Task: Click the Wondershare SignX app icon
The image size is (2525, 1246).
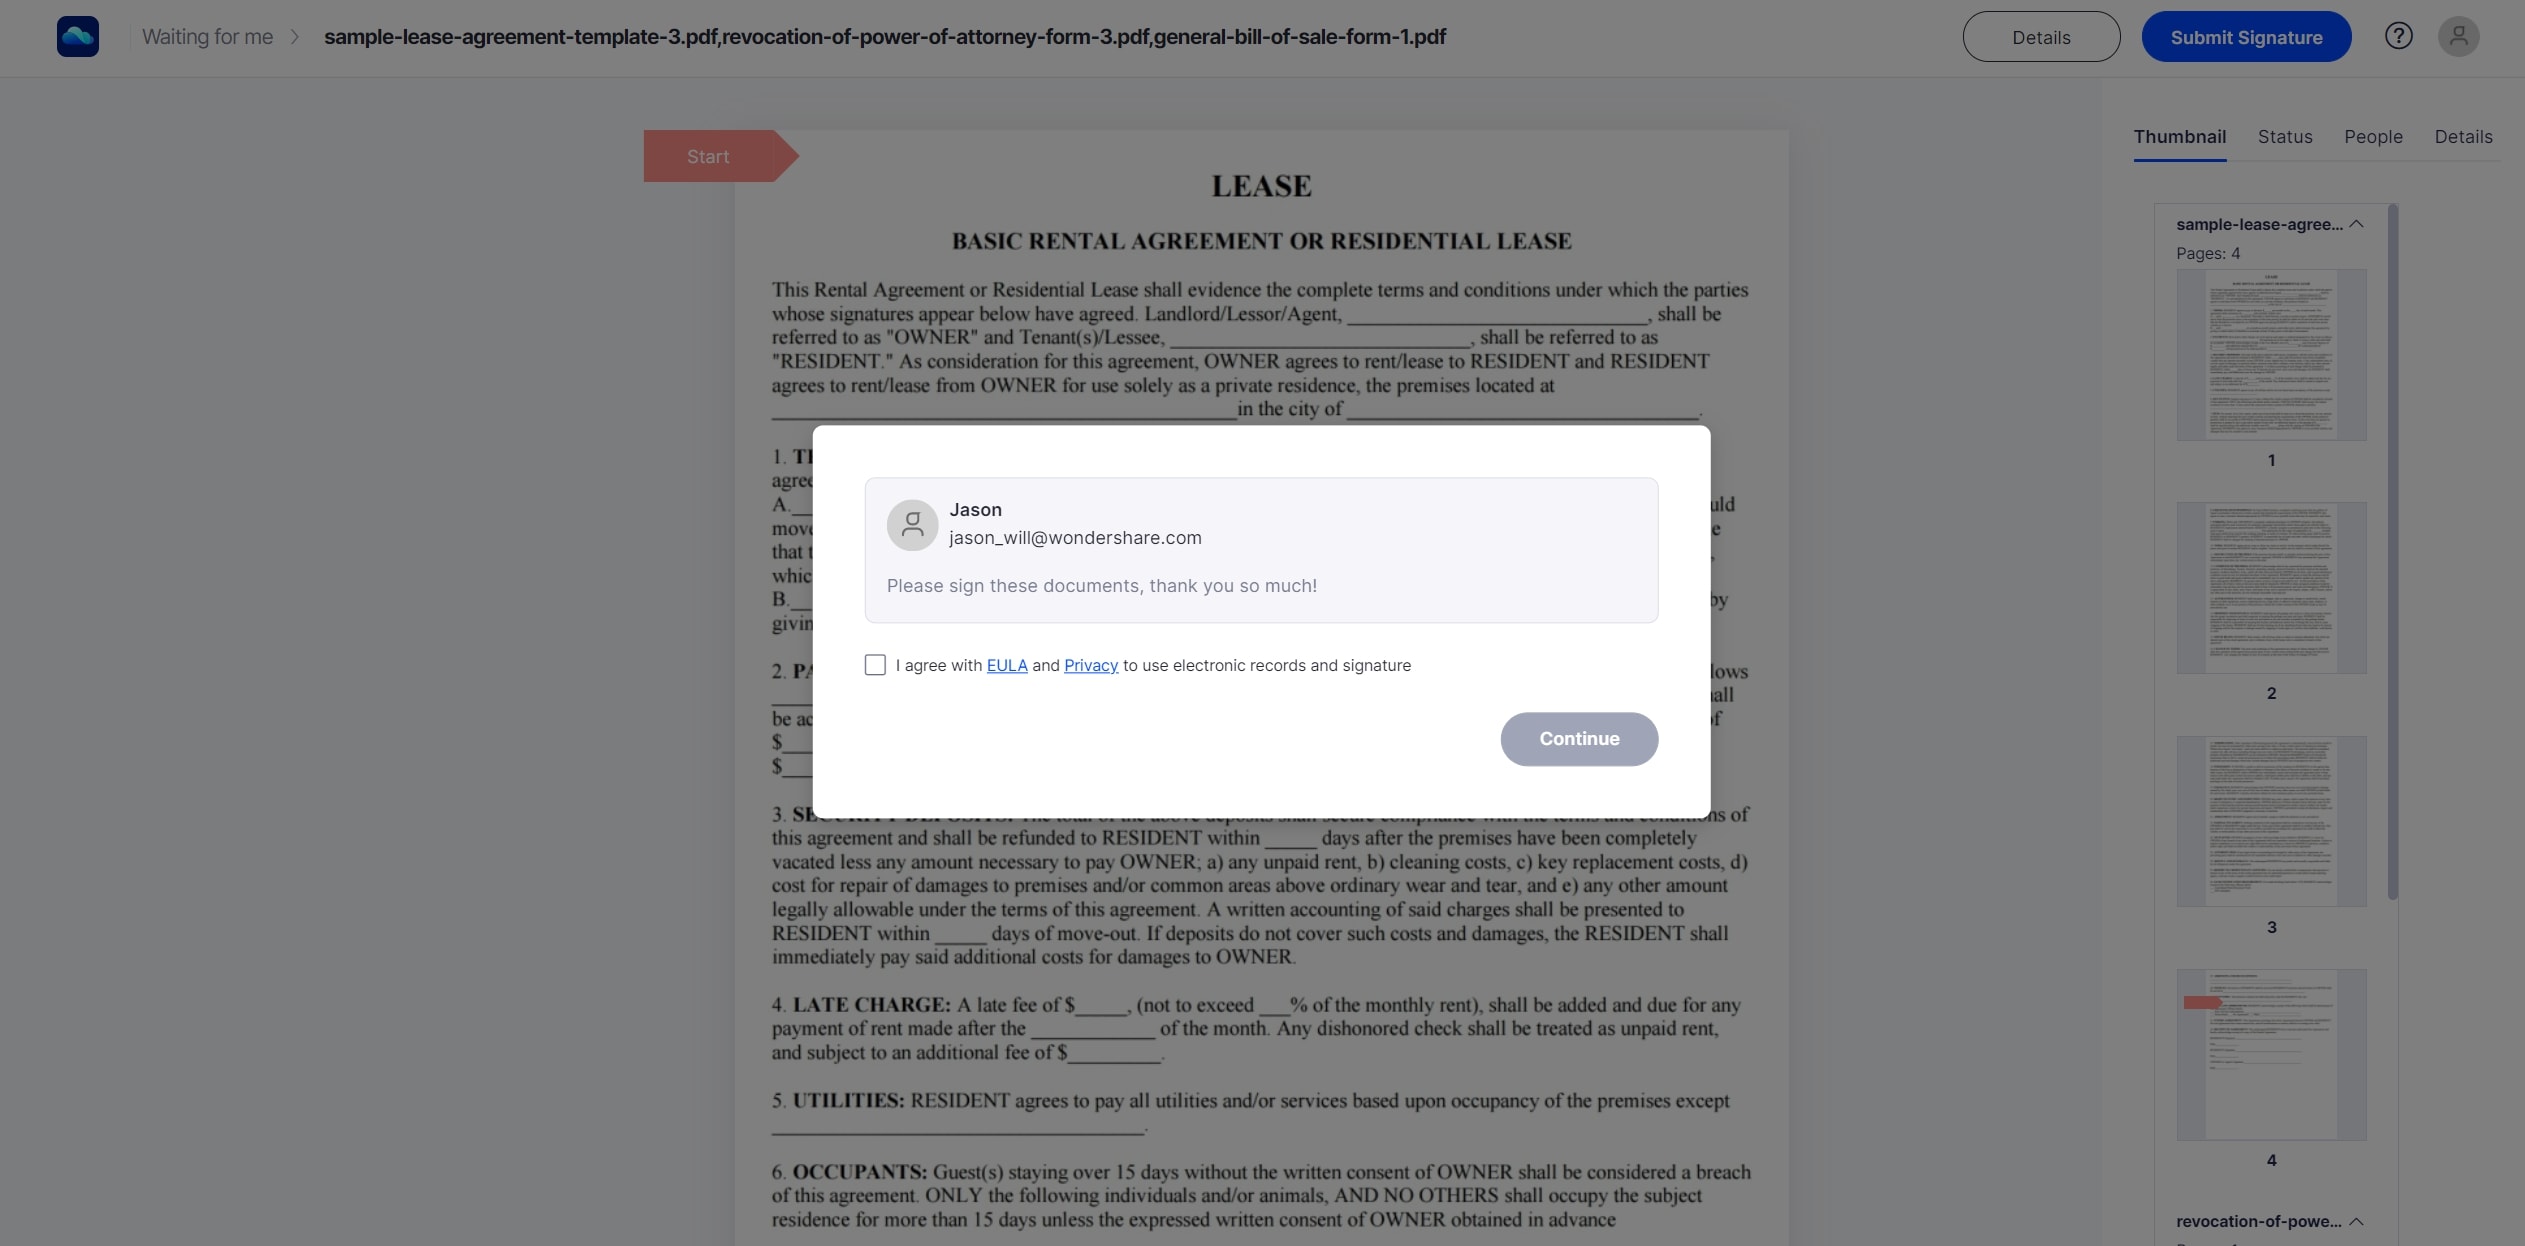Action: 76,35
